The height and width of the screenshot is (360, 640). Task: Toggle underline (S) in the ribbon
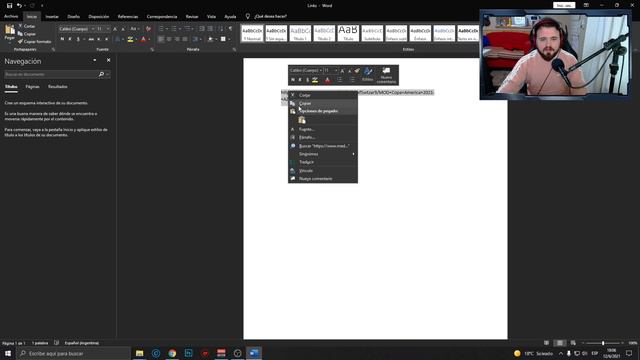(78, 39)
